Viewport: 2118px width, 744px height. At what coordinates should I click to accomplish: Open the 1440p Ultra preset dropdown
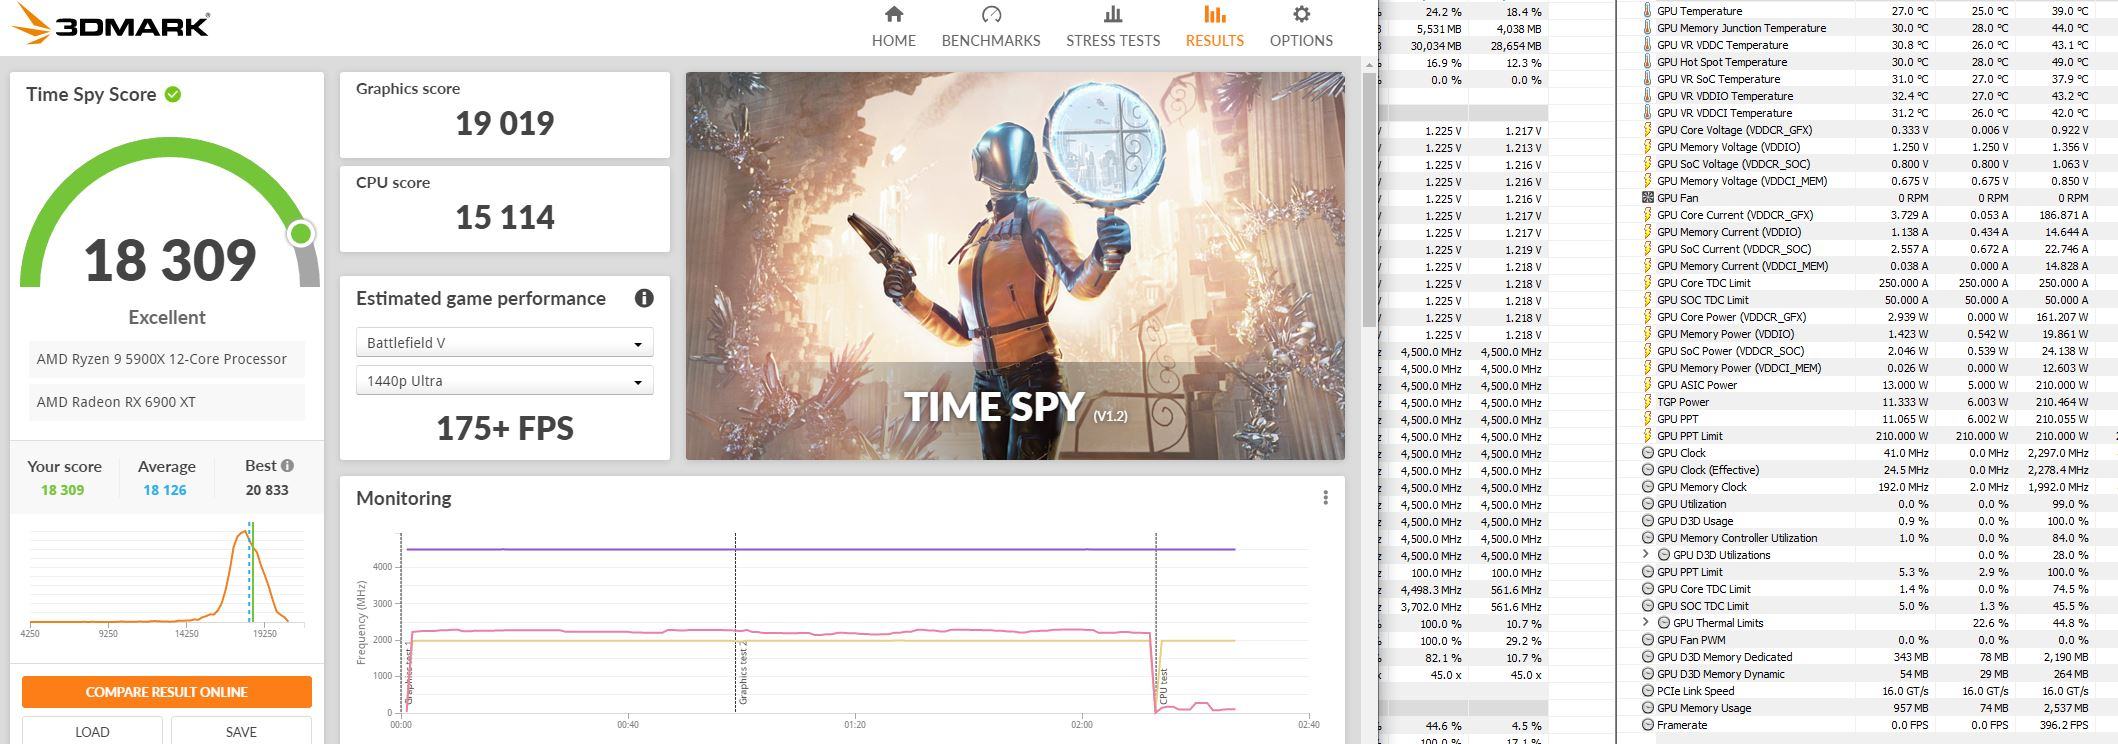[x=504, y=381]
